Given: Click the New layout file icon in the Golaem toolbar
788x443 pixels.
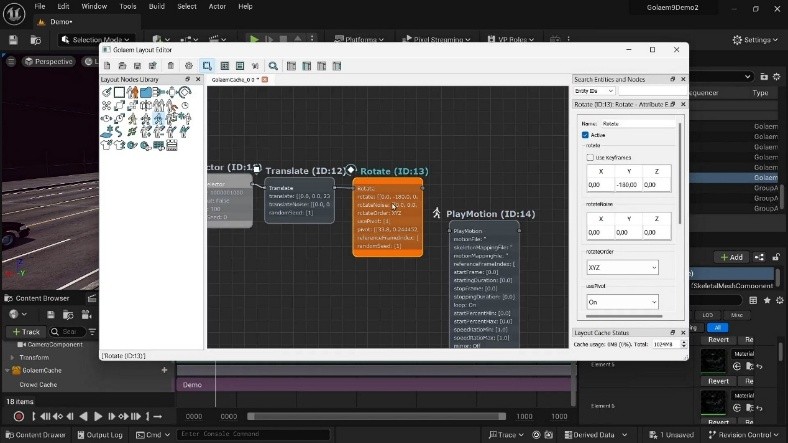Looking at the screenshot, I should (107, 66).
